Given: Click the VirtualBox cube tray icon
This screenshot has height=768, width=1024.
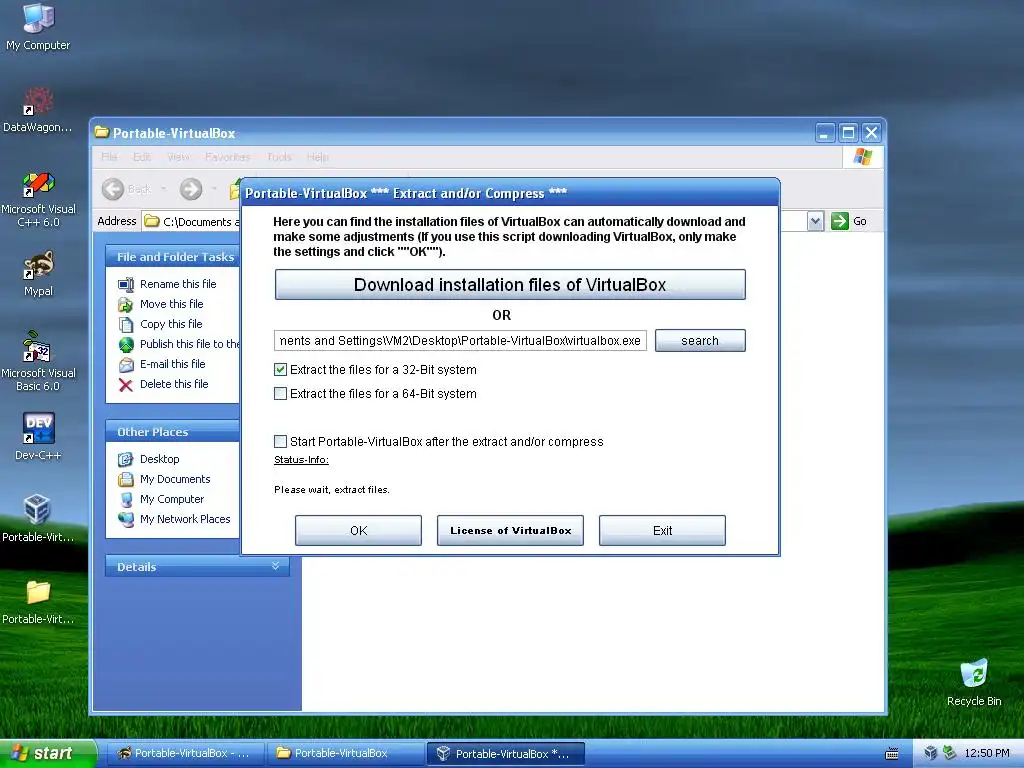Looking at the screenshot, I should (x=931, y=753).
